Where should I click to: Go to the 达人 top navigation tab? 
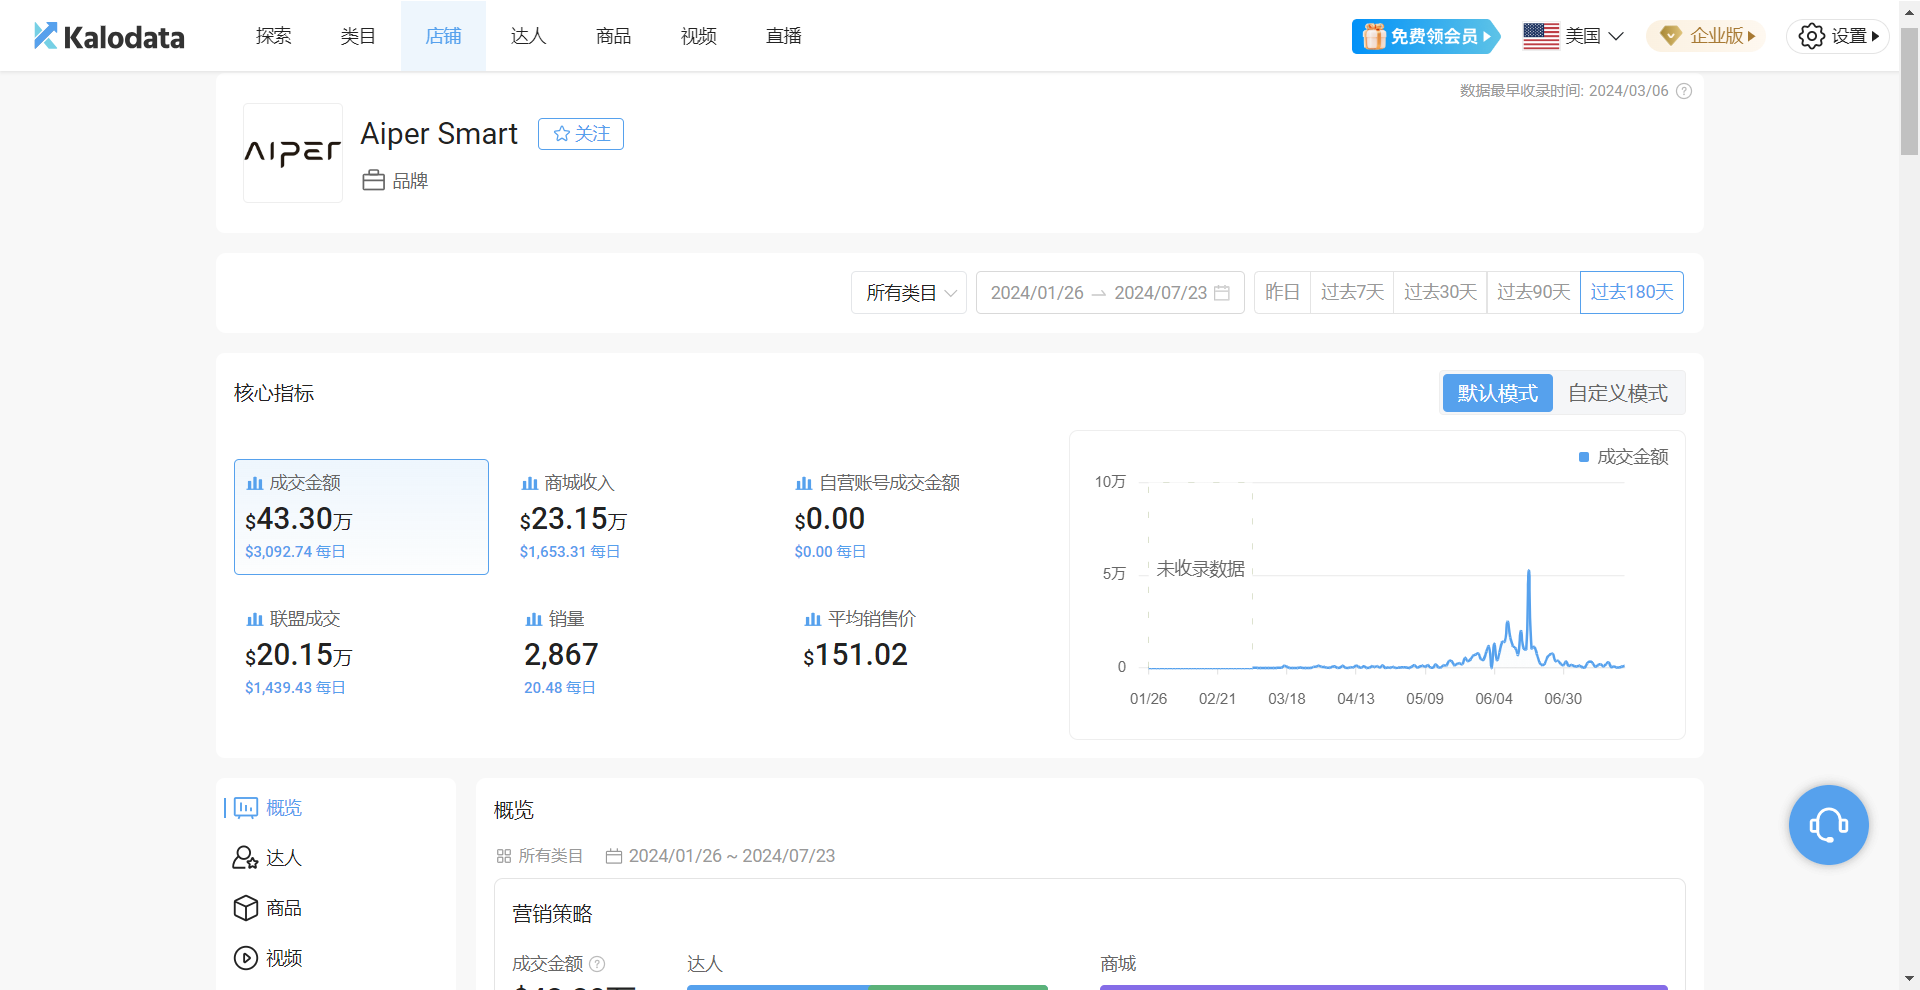click(528, 36)
